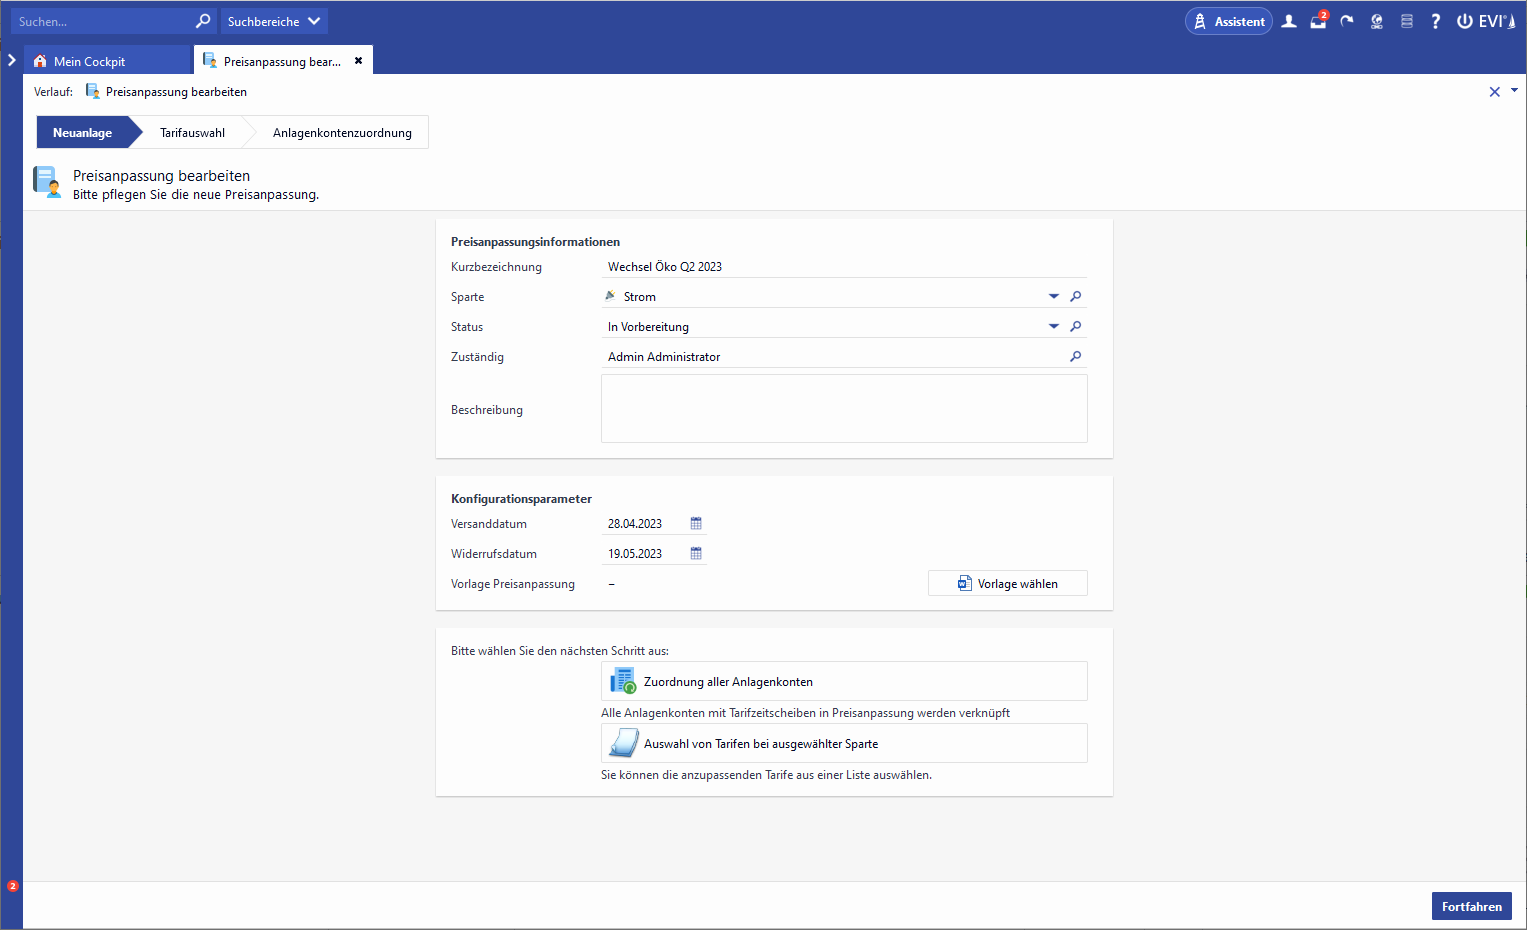This screenshot has width=1527, height=930.
Task: Click the Vorlage wählen button
Action: click(x=1007, y=584)
